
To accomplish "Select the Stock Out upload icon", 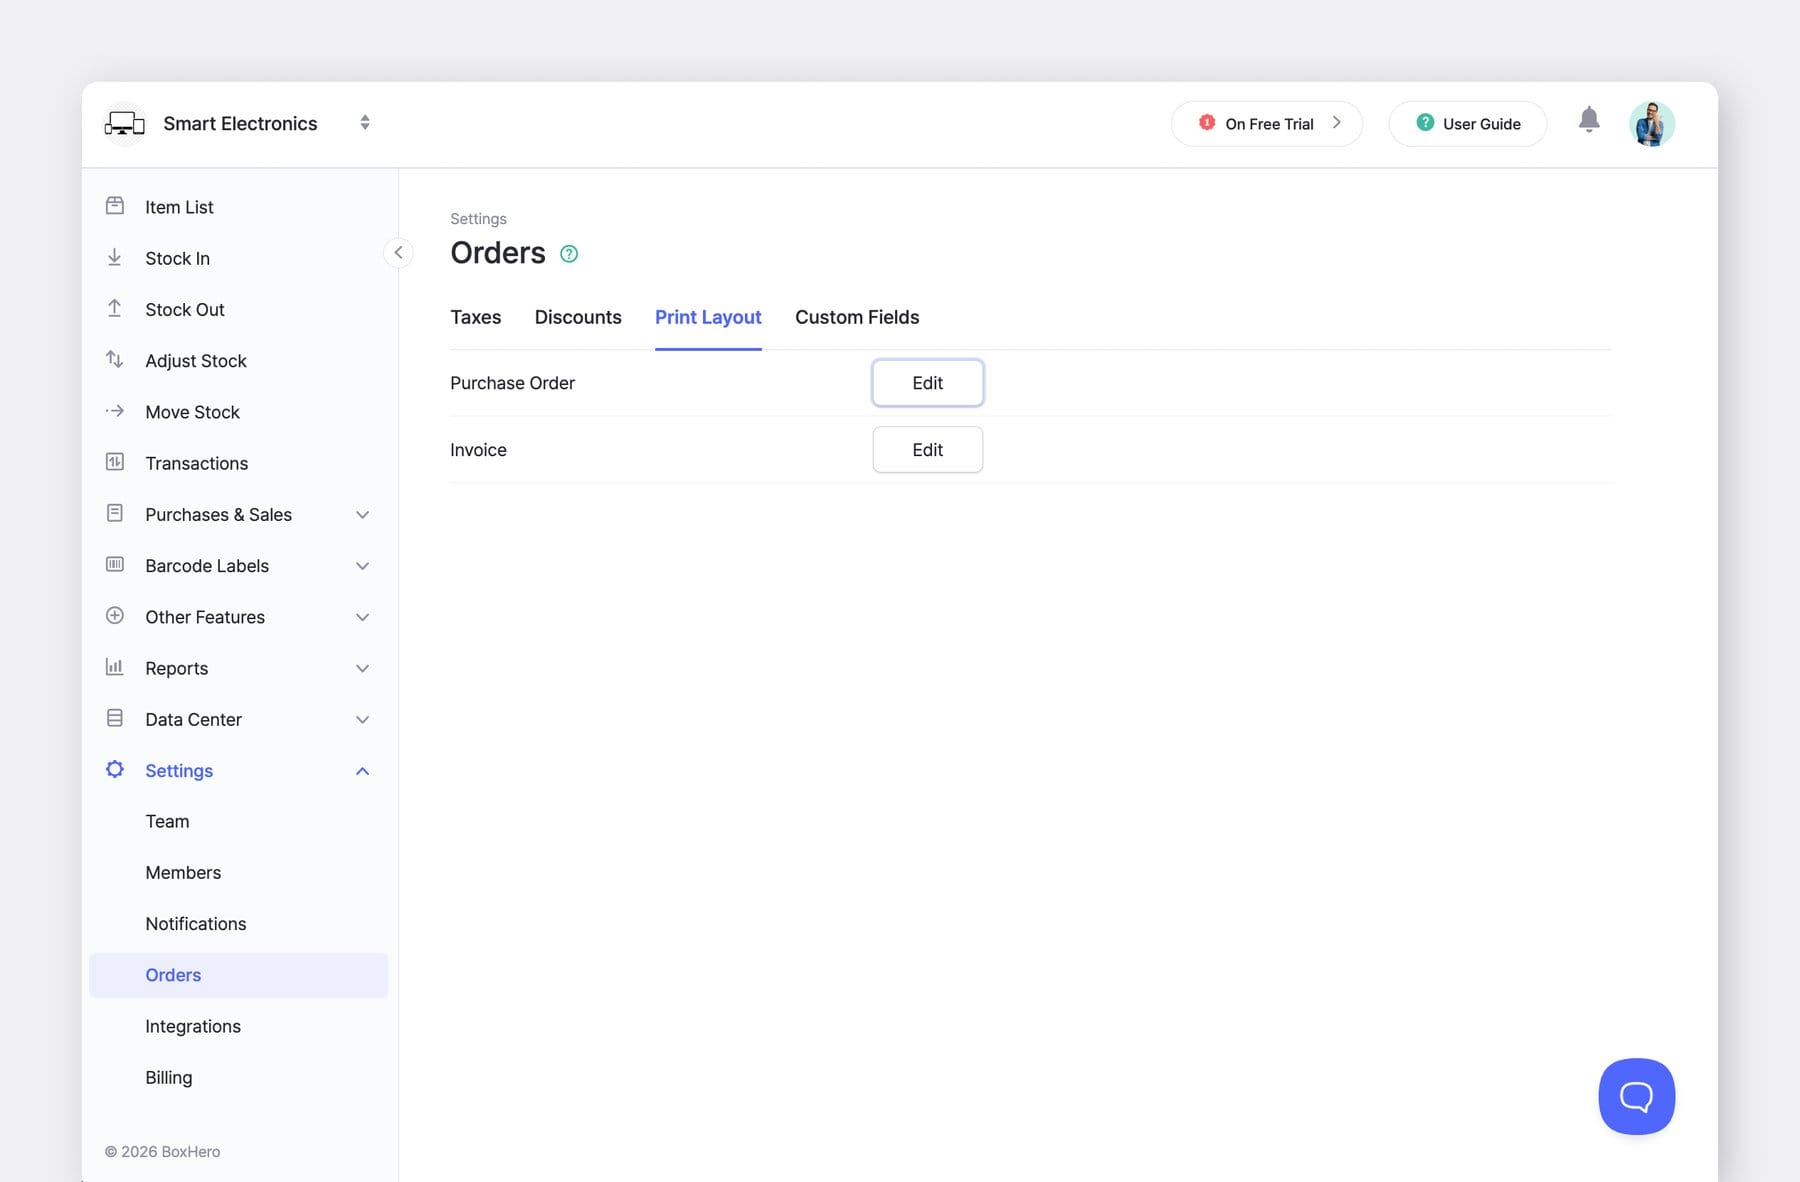I will 115,308.
